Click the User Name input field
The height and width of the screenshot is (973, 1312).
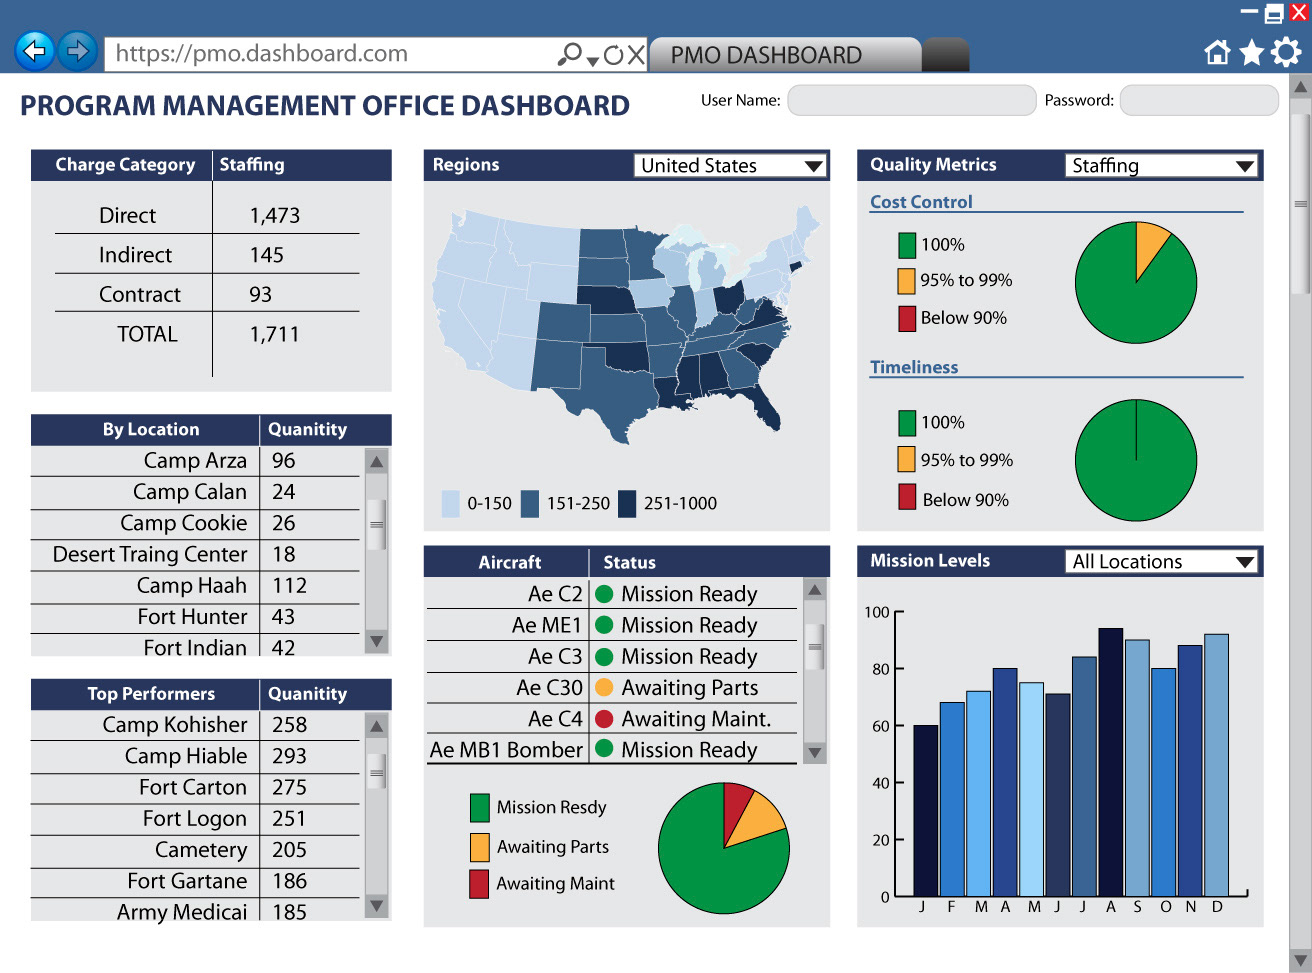(x=911, y=100)
